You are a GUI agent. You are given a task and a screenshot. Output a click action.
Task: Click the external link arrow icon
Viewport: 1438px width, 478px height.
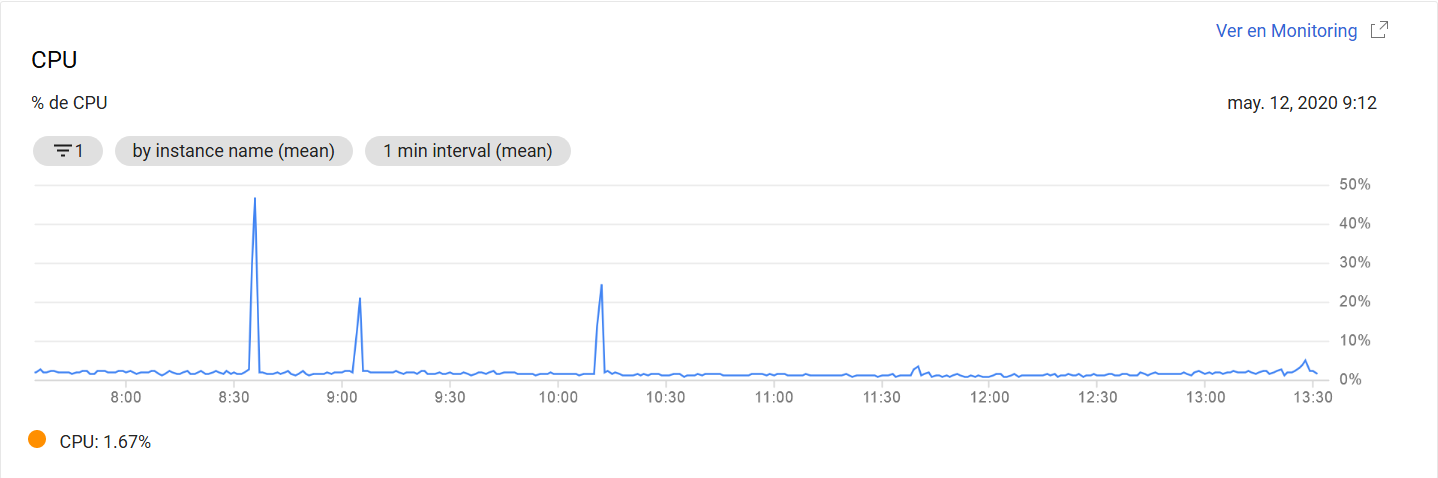(x=1379, y=30)
